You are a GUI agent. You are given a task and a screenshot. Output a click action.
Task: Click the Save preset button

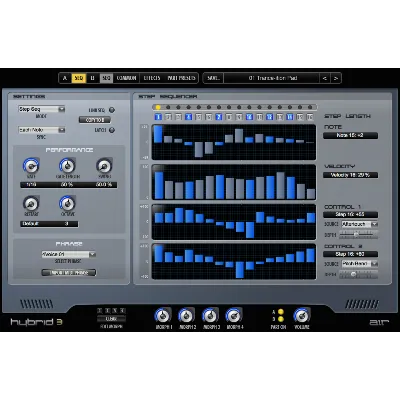coord(213,78)
